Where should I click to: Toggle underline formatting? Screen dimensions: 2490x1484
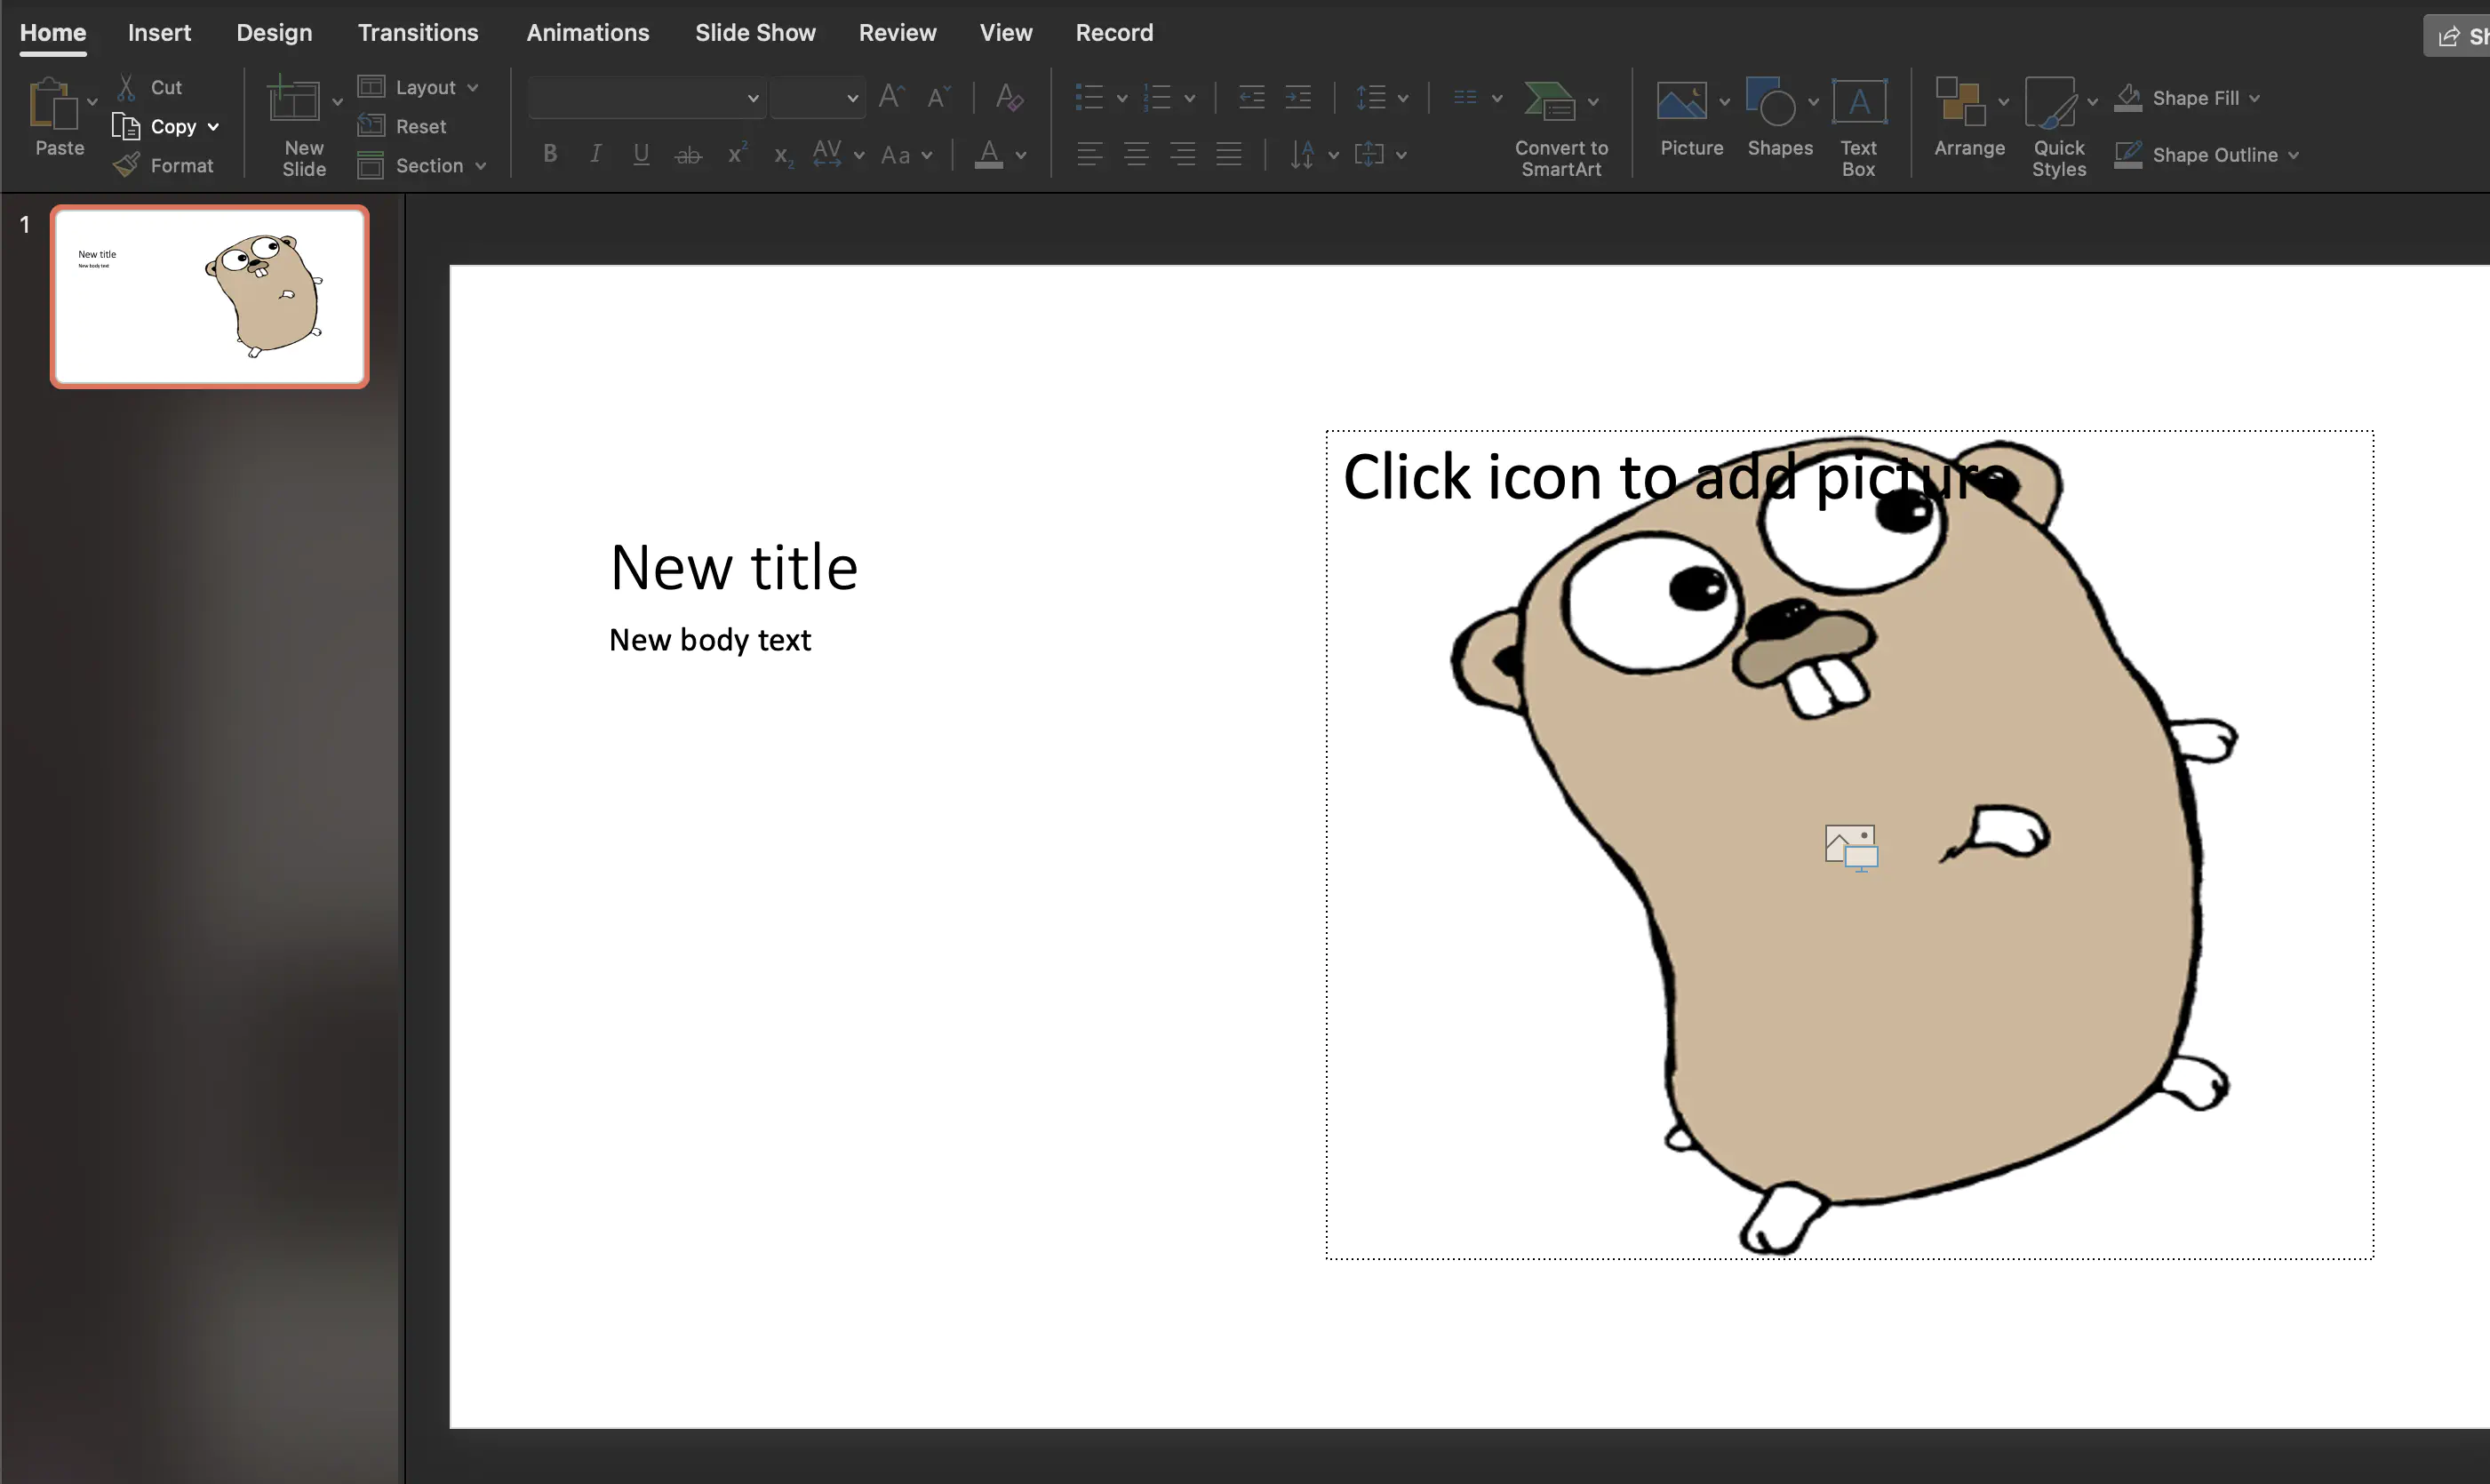pyautogui.click(x=641, y=155)
